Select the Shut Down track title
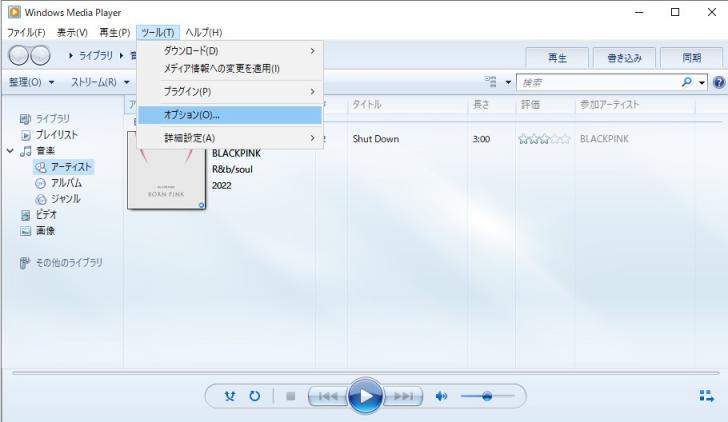 (376, 139)
